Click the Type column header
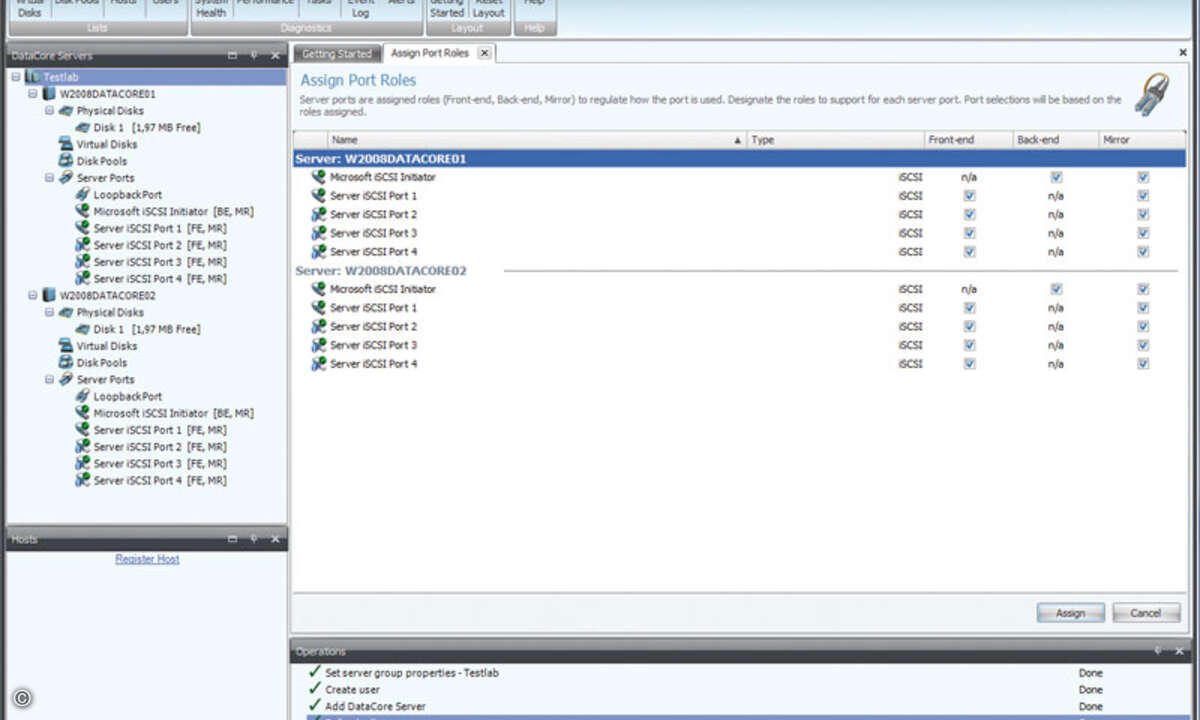This screenshot has width=1200, height=720. coord(836,140)
